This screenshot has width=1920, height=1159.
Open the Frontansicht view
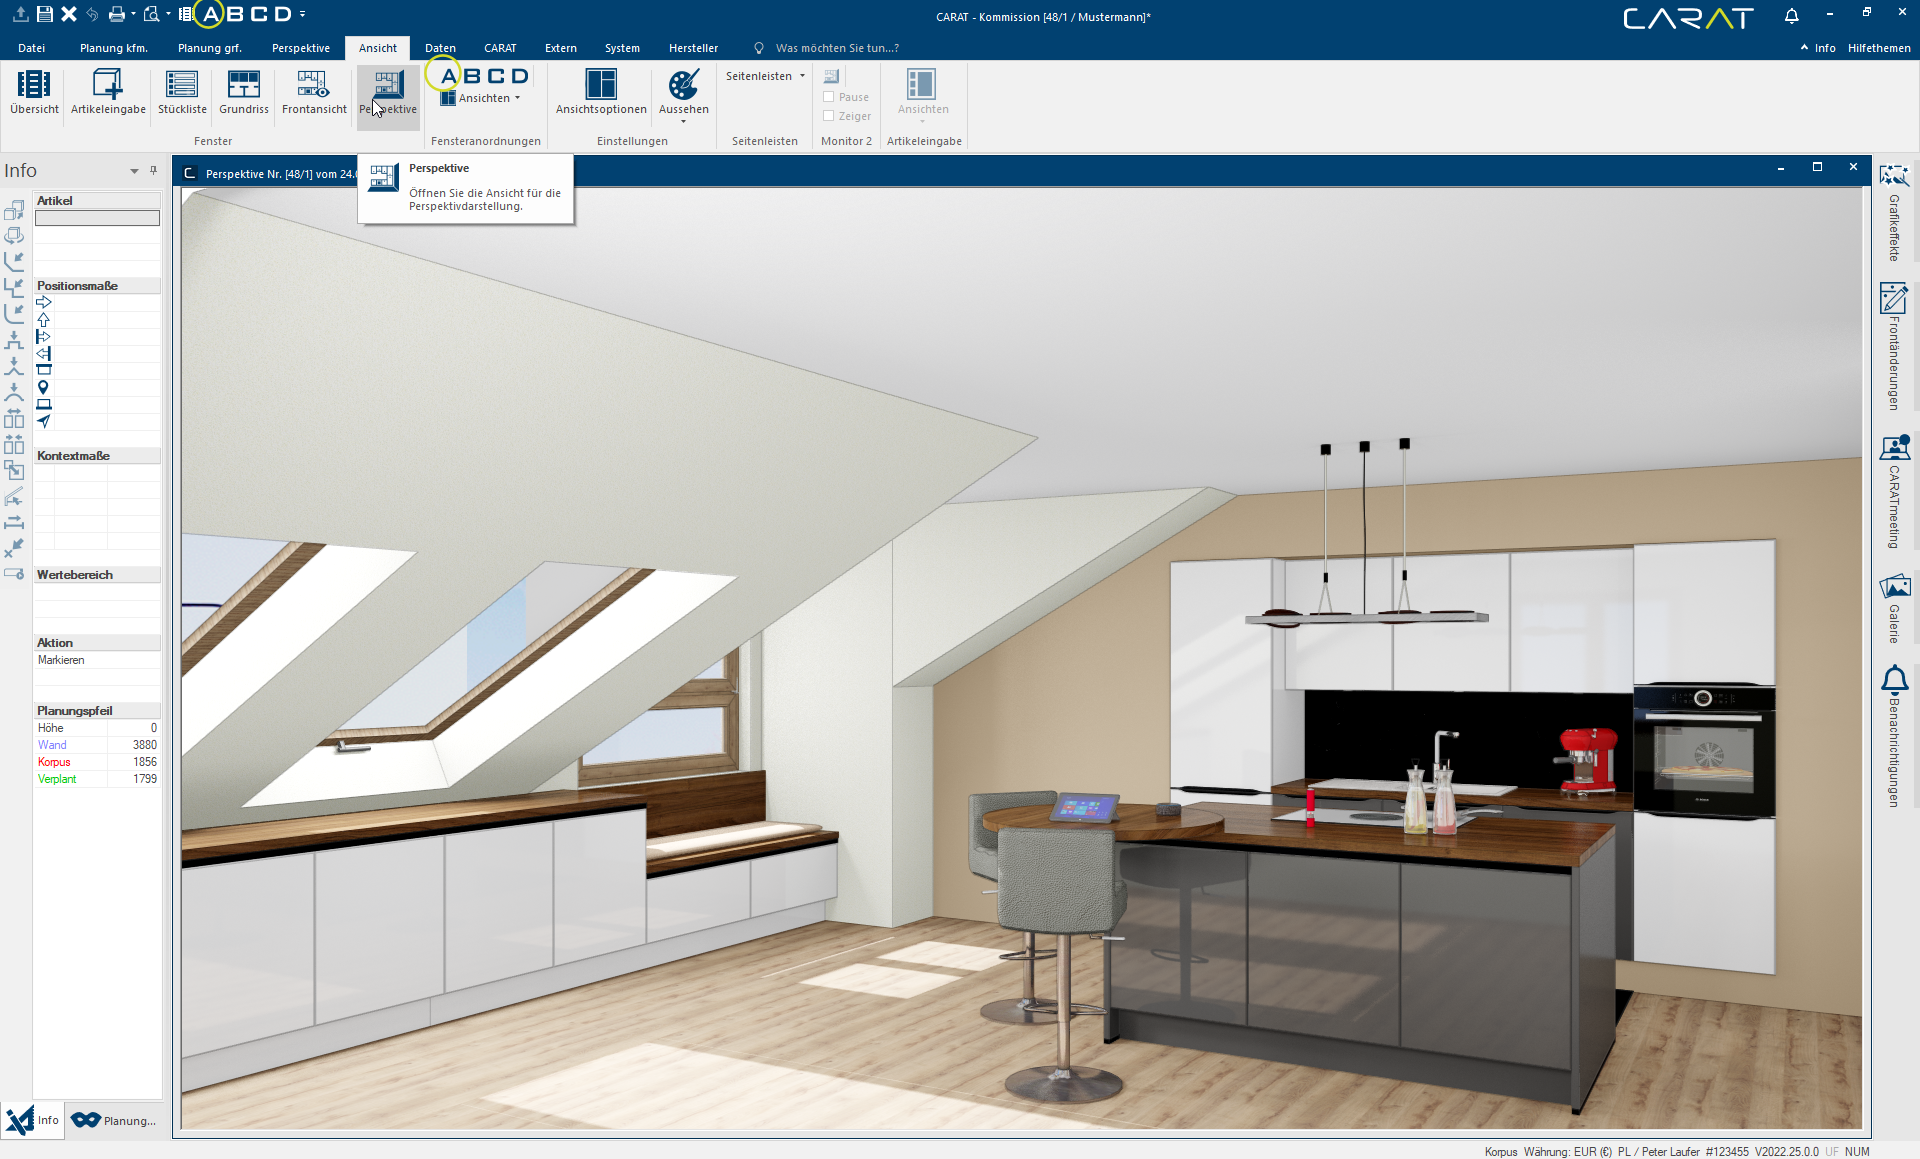(314, 92)
